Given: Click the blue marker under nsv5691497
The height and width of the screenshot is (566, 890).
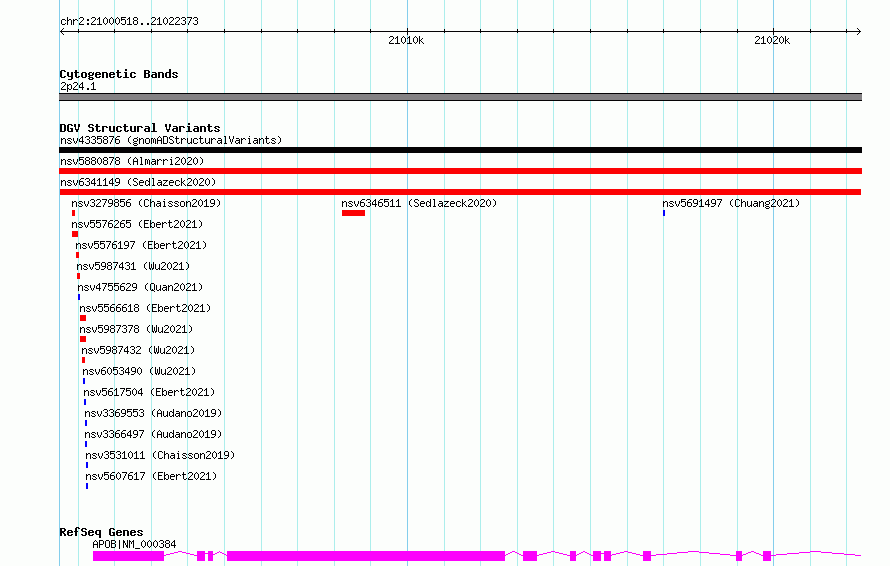Looking at the screenshot, I should 664,213.
